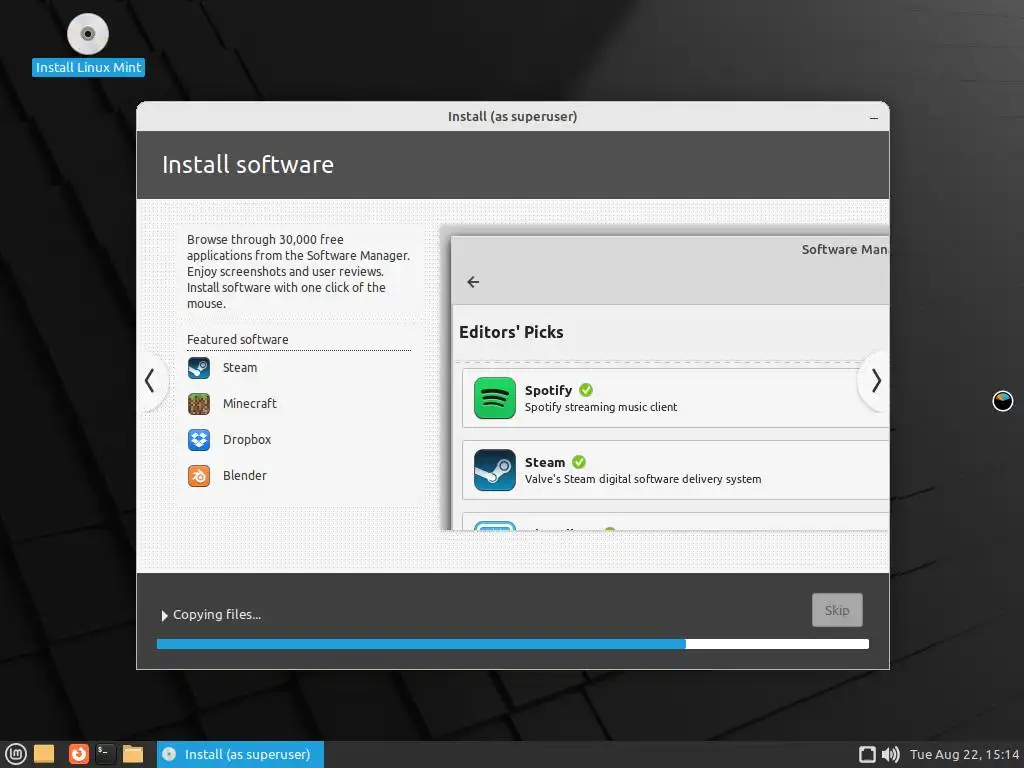This screenshot has height=768, width=1024.
Task: Show the desktop from the taskbar
Action: click(x=44, y=754)
